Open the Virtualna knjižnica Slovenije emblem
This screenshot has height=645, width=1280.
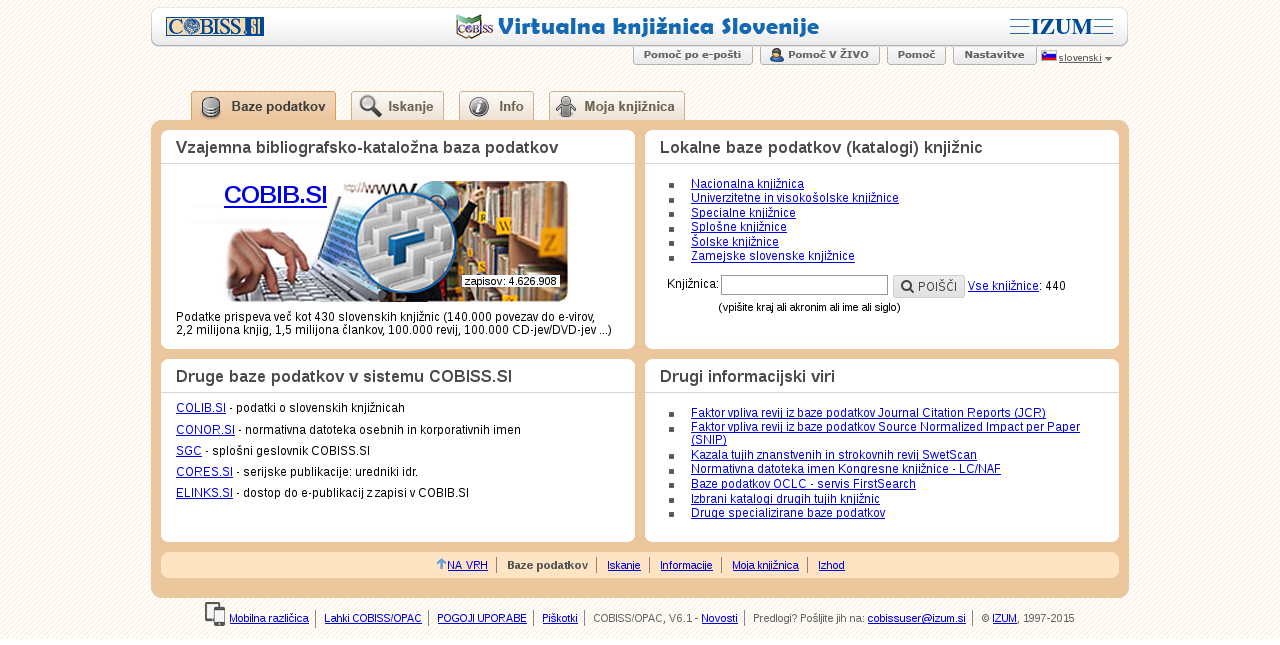click(x=474, y=27)
